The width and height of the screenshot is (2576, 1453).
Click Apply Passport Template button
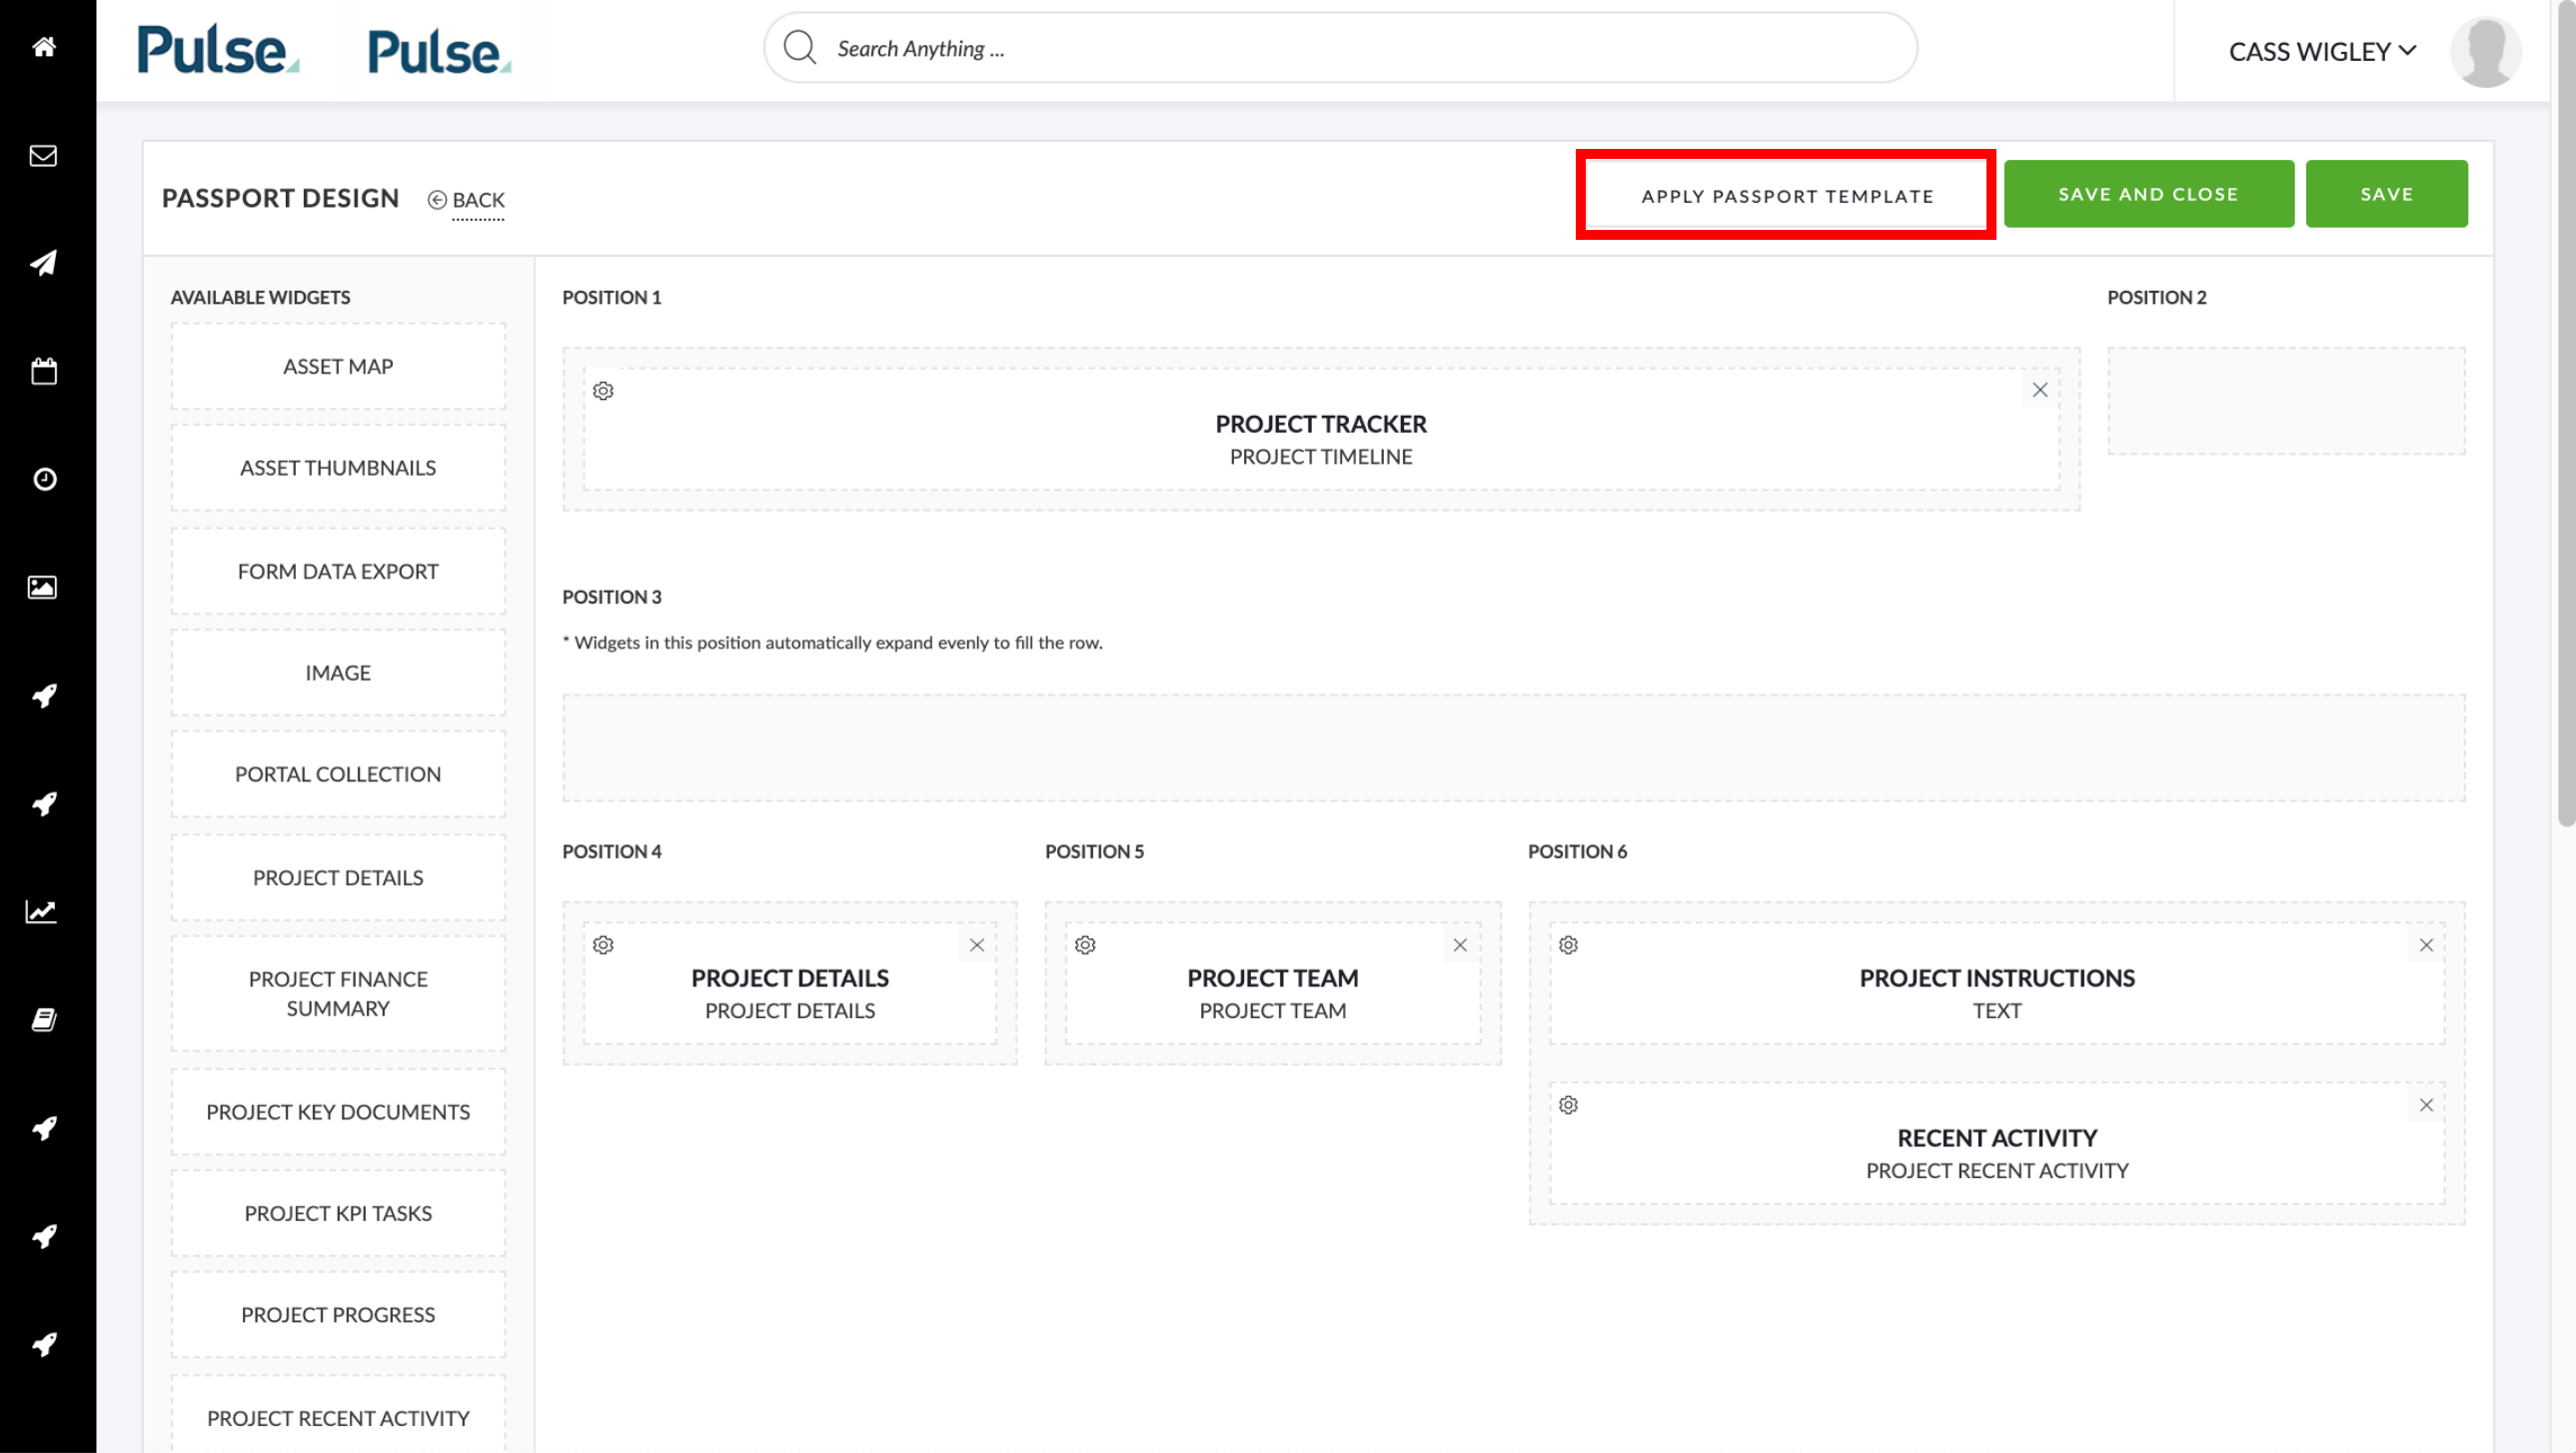coord(1786,195)
